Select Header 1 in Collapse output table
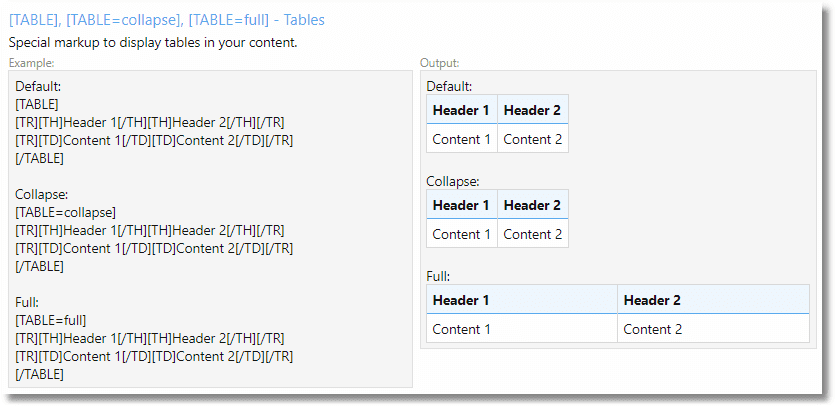Image resolution: width=836 pixels, height=408 pixels. click(461, 205)
